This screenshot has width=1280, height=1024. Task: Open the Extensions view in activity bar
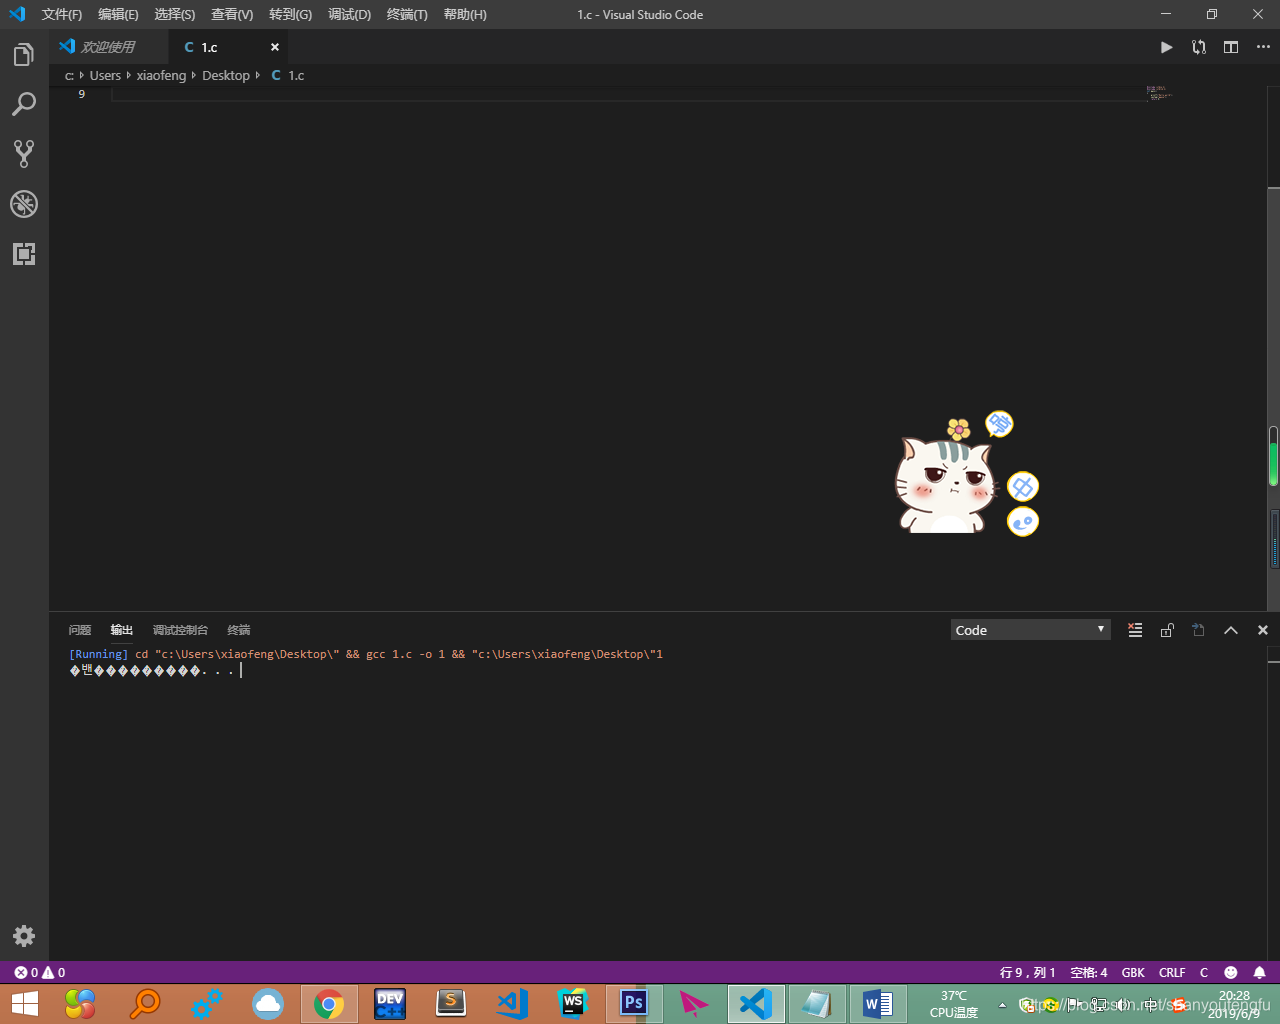[24, 254]
